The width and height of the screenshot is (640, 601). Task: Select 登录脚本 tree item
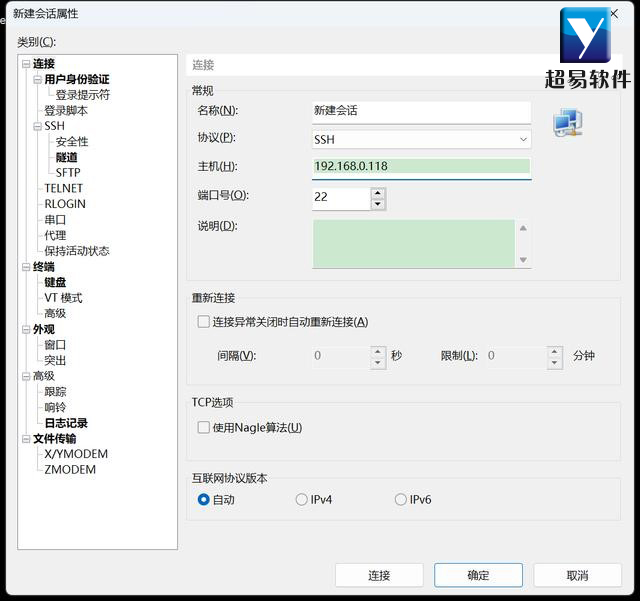coord(66,111)
